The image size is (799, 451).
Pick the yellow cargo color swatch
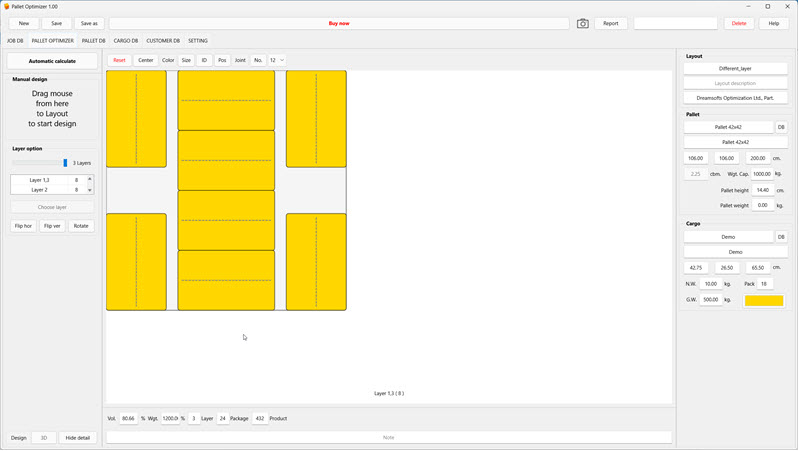coord(764,299)
